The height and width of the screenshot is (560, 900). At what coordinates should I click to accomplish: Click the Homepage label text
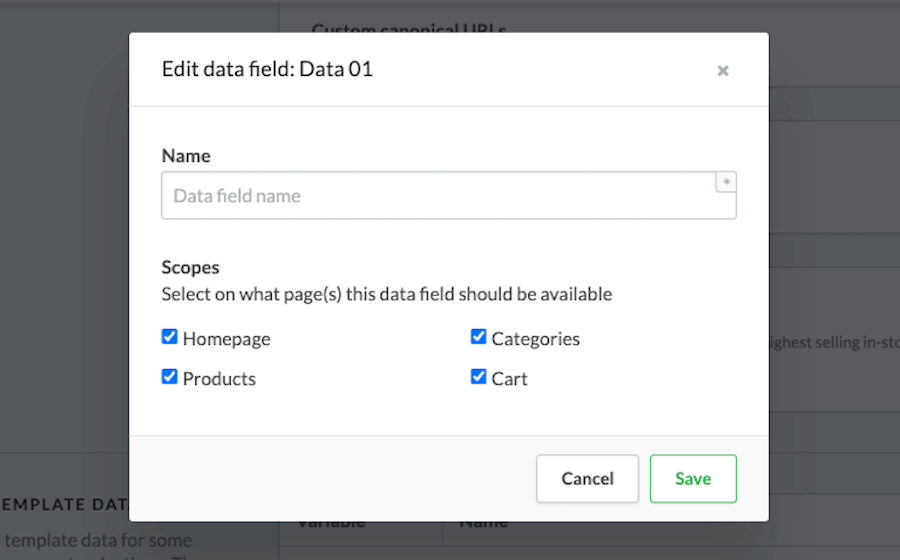(x=226, y=339)
